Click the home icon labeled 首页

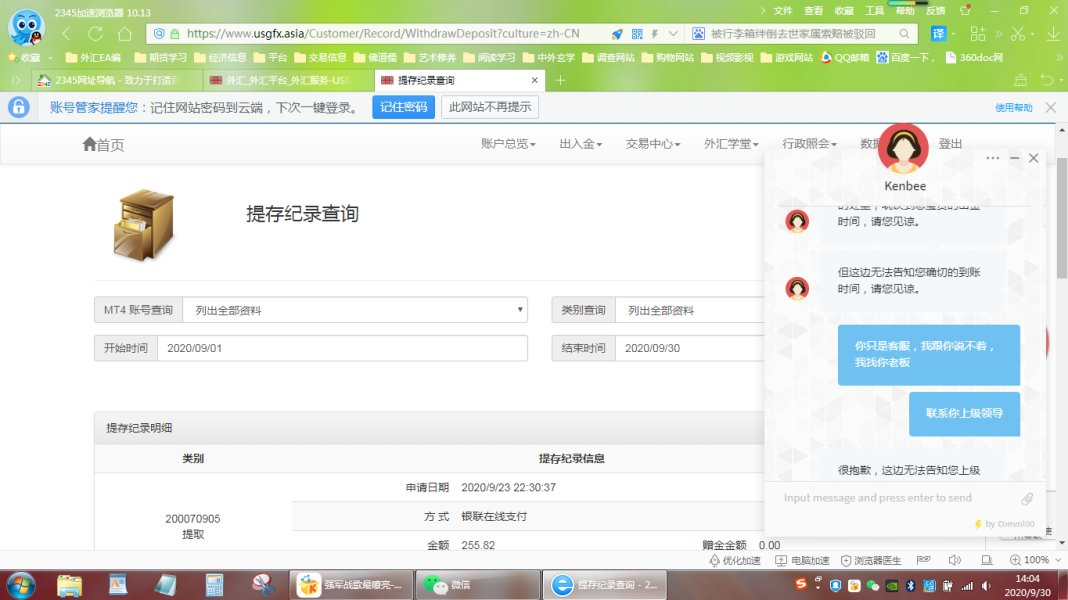click(x=103, y=145)
